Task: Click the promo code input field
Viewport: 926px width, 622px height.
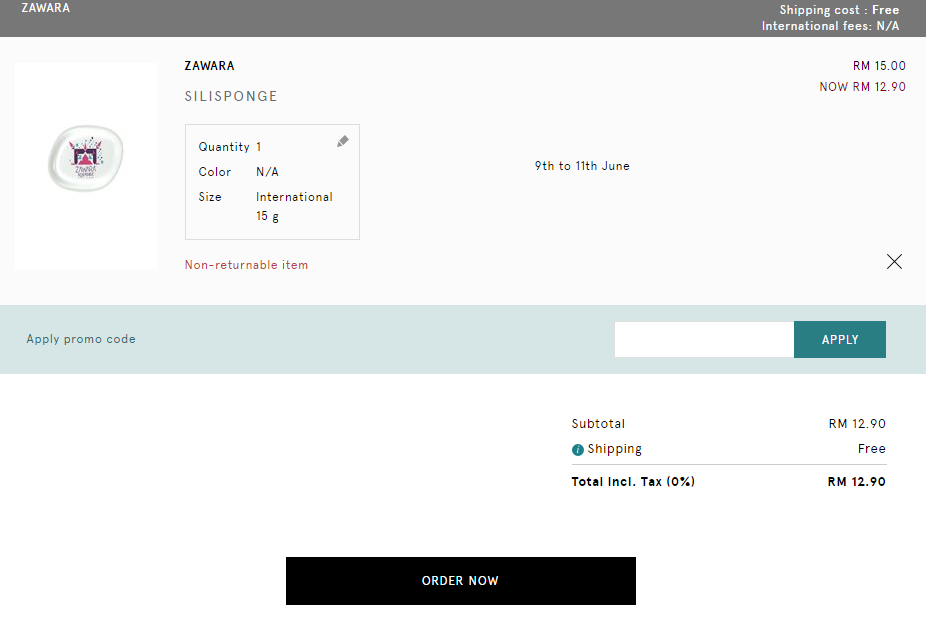Action: (x=704, y=340)
